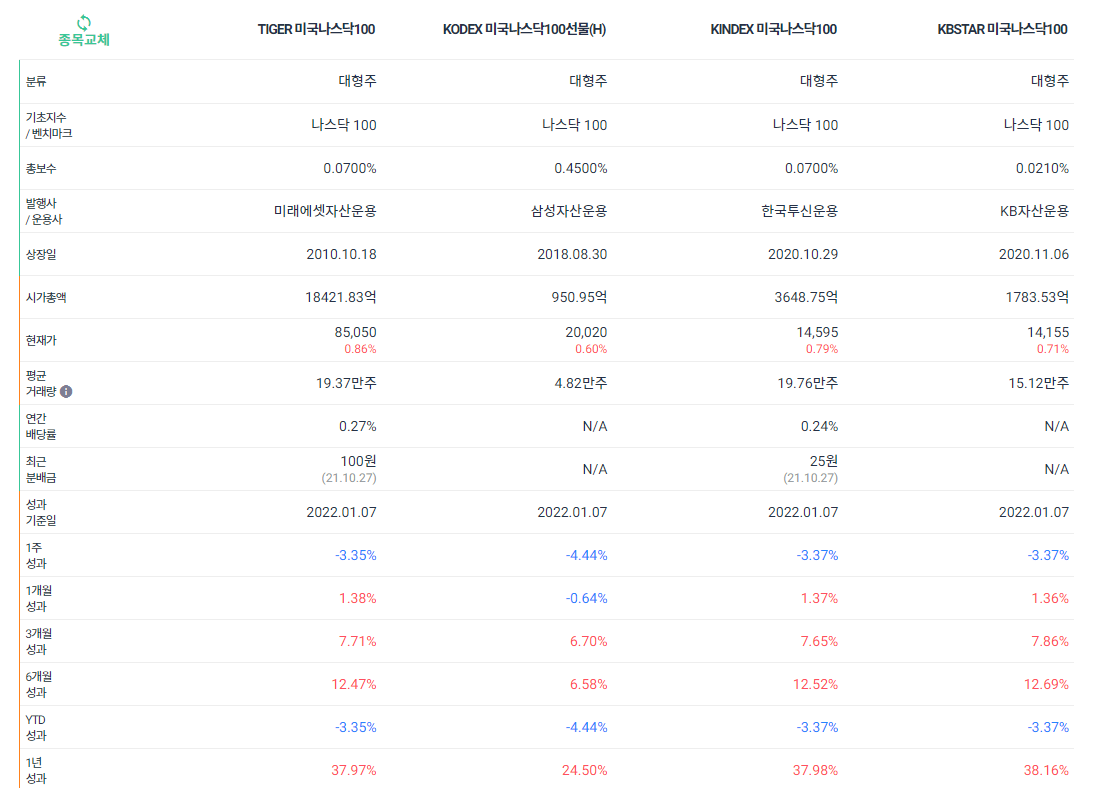Click the 15.12만주 average volume

(1039, 384)
